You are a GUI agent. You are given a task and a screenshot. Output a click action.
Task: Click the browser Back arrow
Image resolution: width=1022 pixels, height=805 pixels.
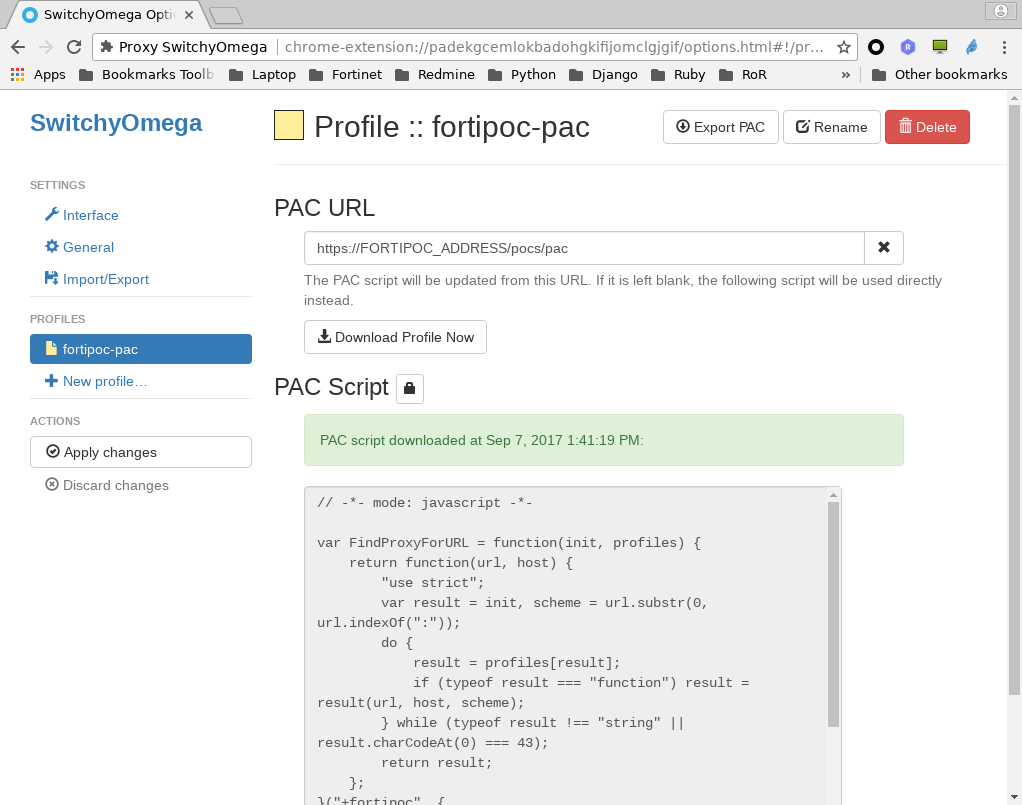pos(18,47)
